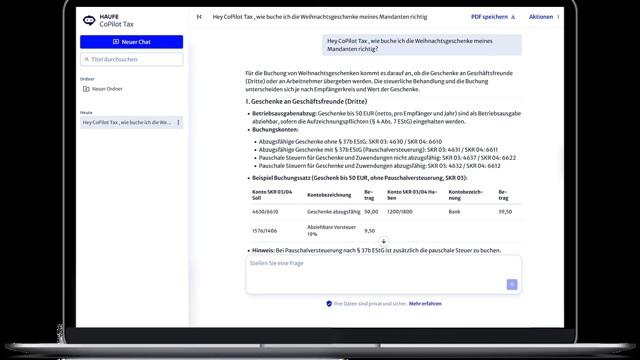The width and height of the screenshot is (640, 360).
Task: Focus the Stellen Sie eine Frage input
Action: [x=383, y=274]
